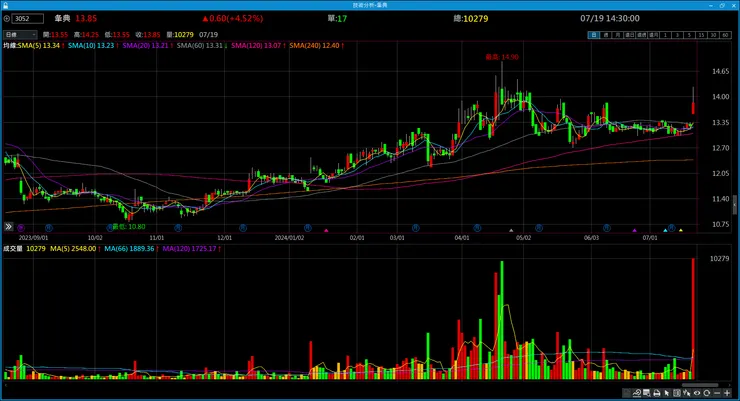
Task: Select the 還日 adjusted daily period
Action: click(630, 35)
